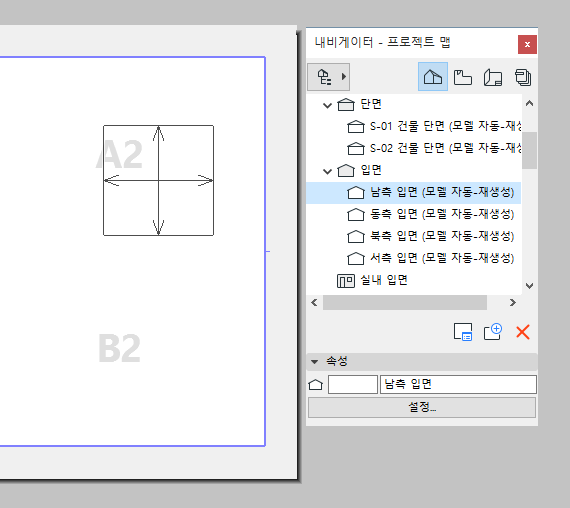
Task: Click the 남측 입면 name field
Action: click(x=458, y=384)
